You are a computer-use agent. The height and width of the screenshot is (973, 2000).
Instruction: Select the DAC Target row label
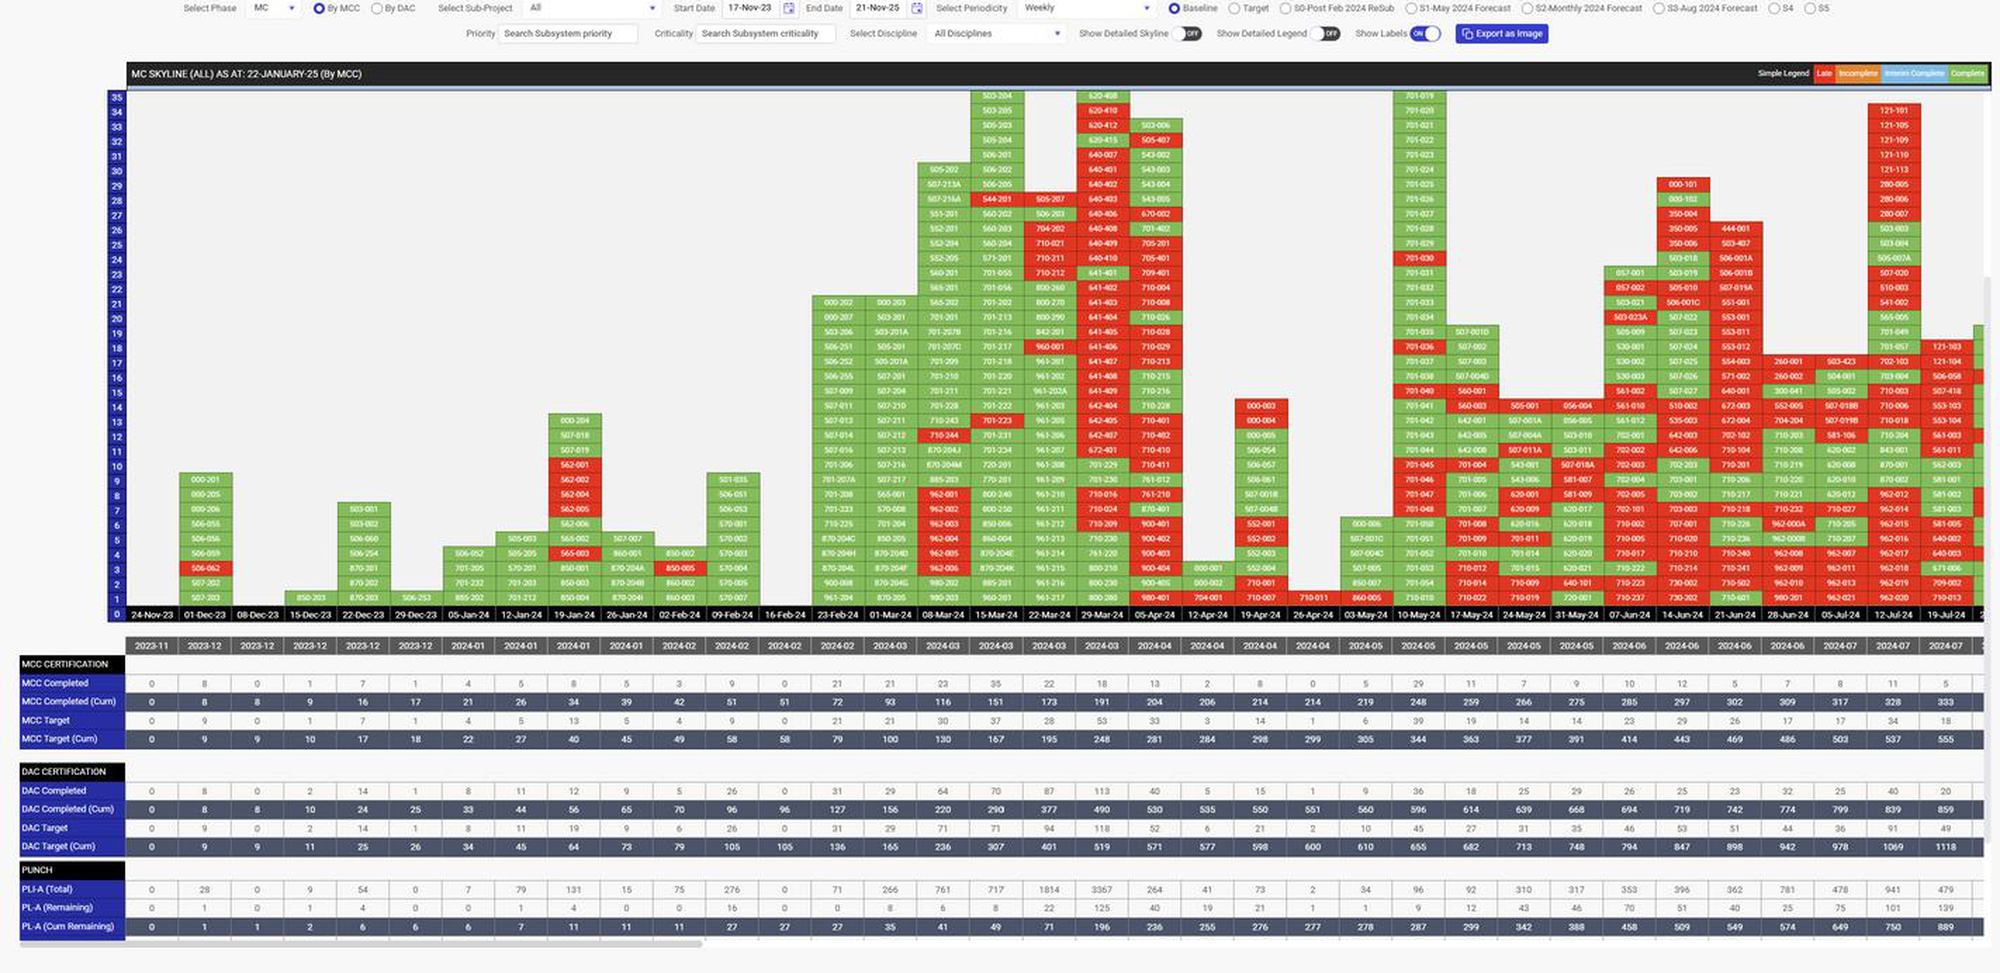pos(72,828)
